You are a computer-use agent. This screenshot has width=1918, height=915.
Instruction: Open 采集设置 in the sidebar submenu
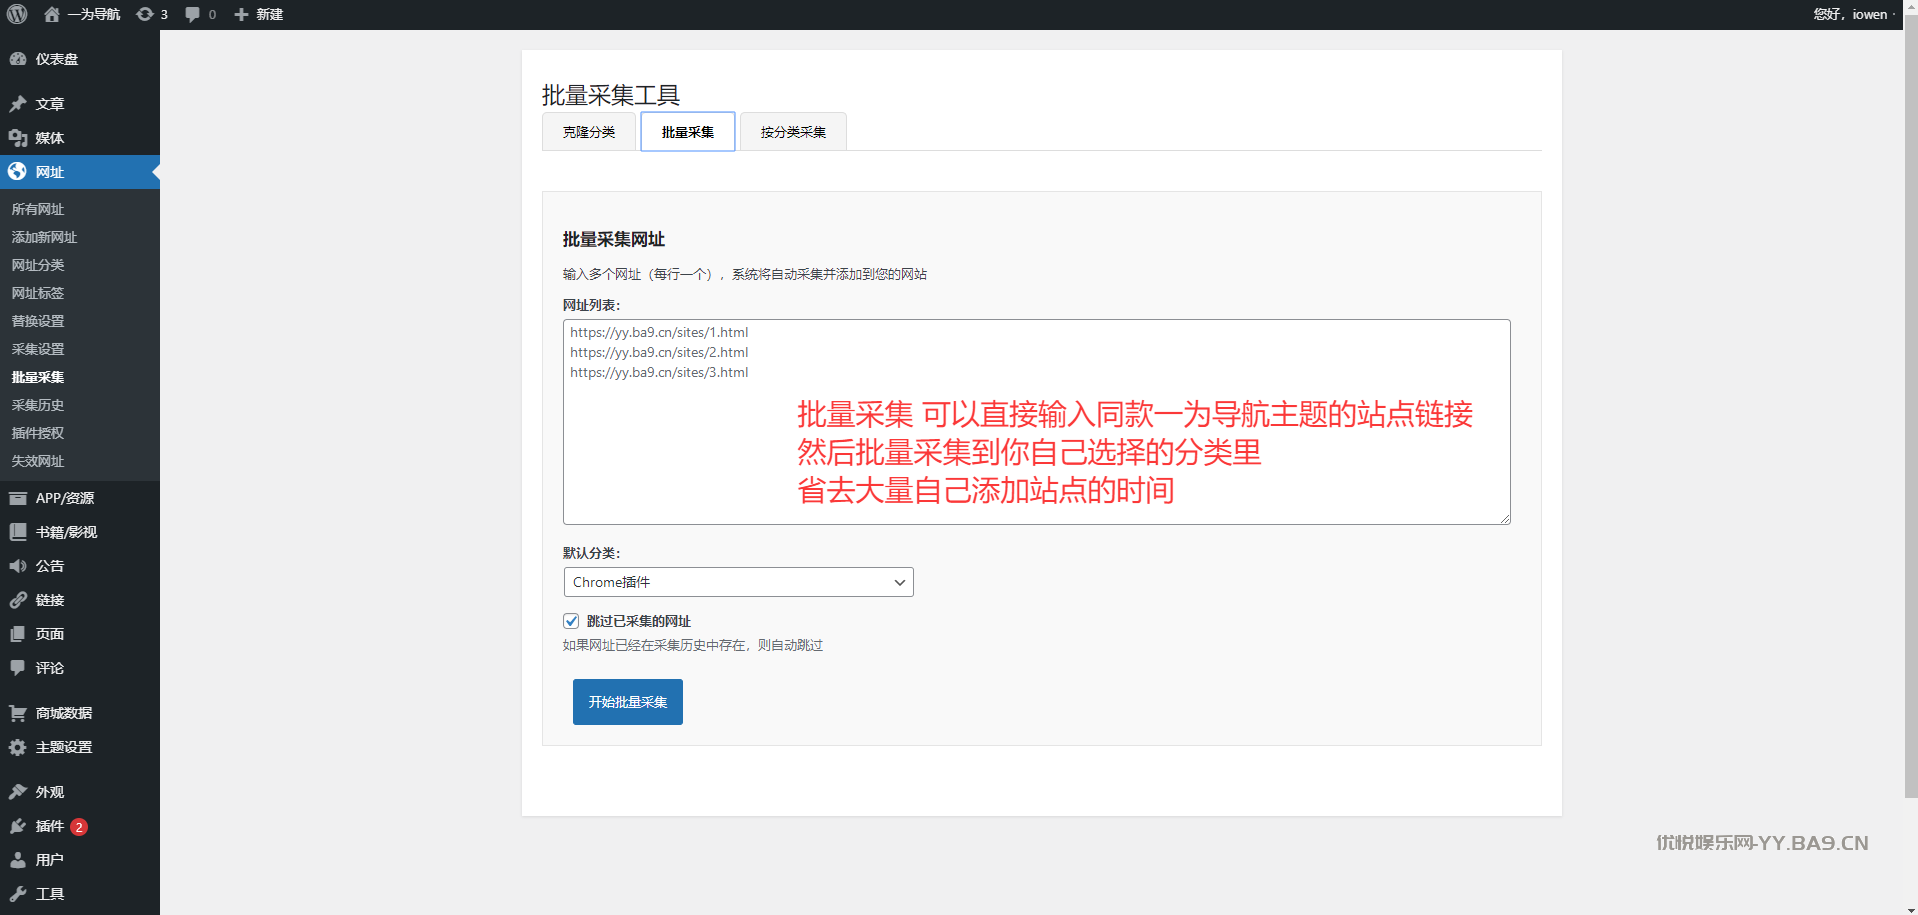click(38, 349)
